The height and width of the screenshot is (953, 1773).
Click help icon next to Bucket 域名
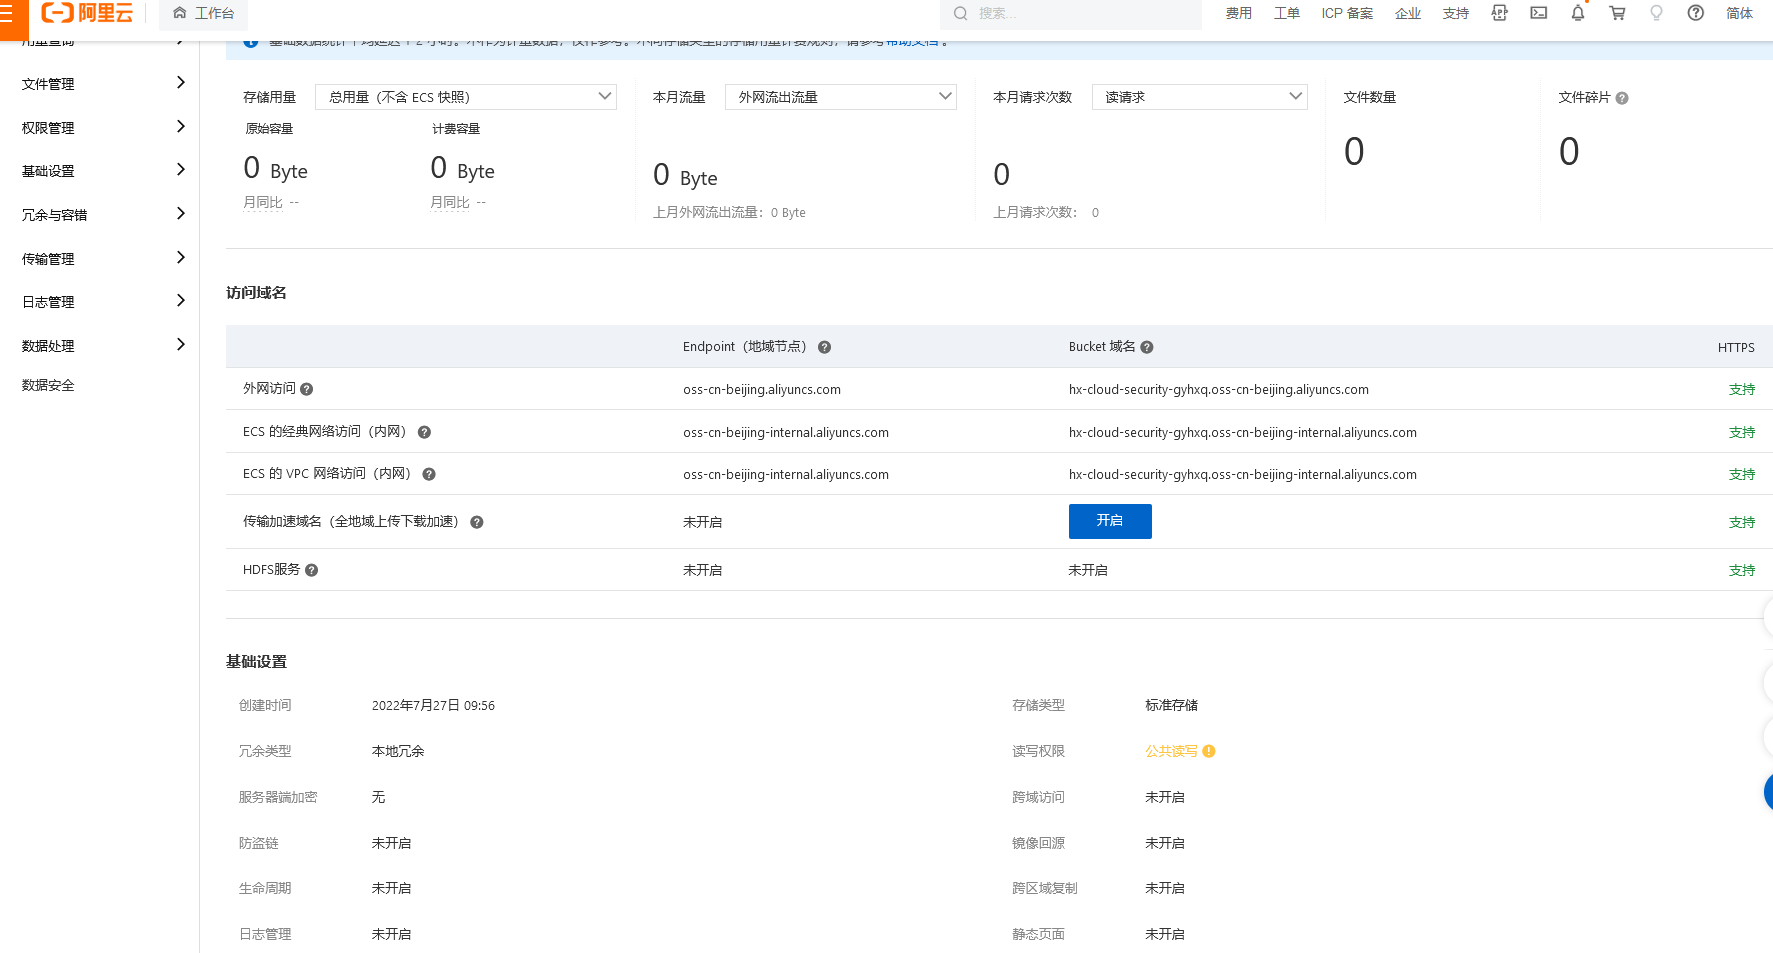tap(1147, 347)
